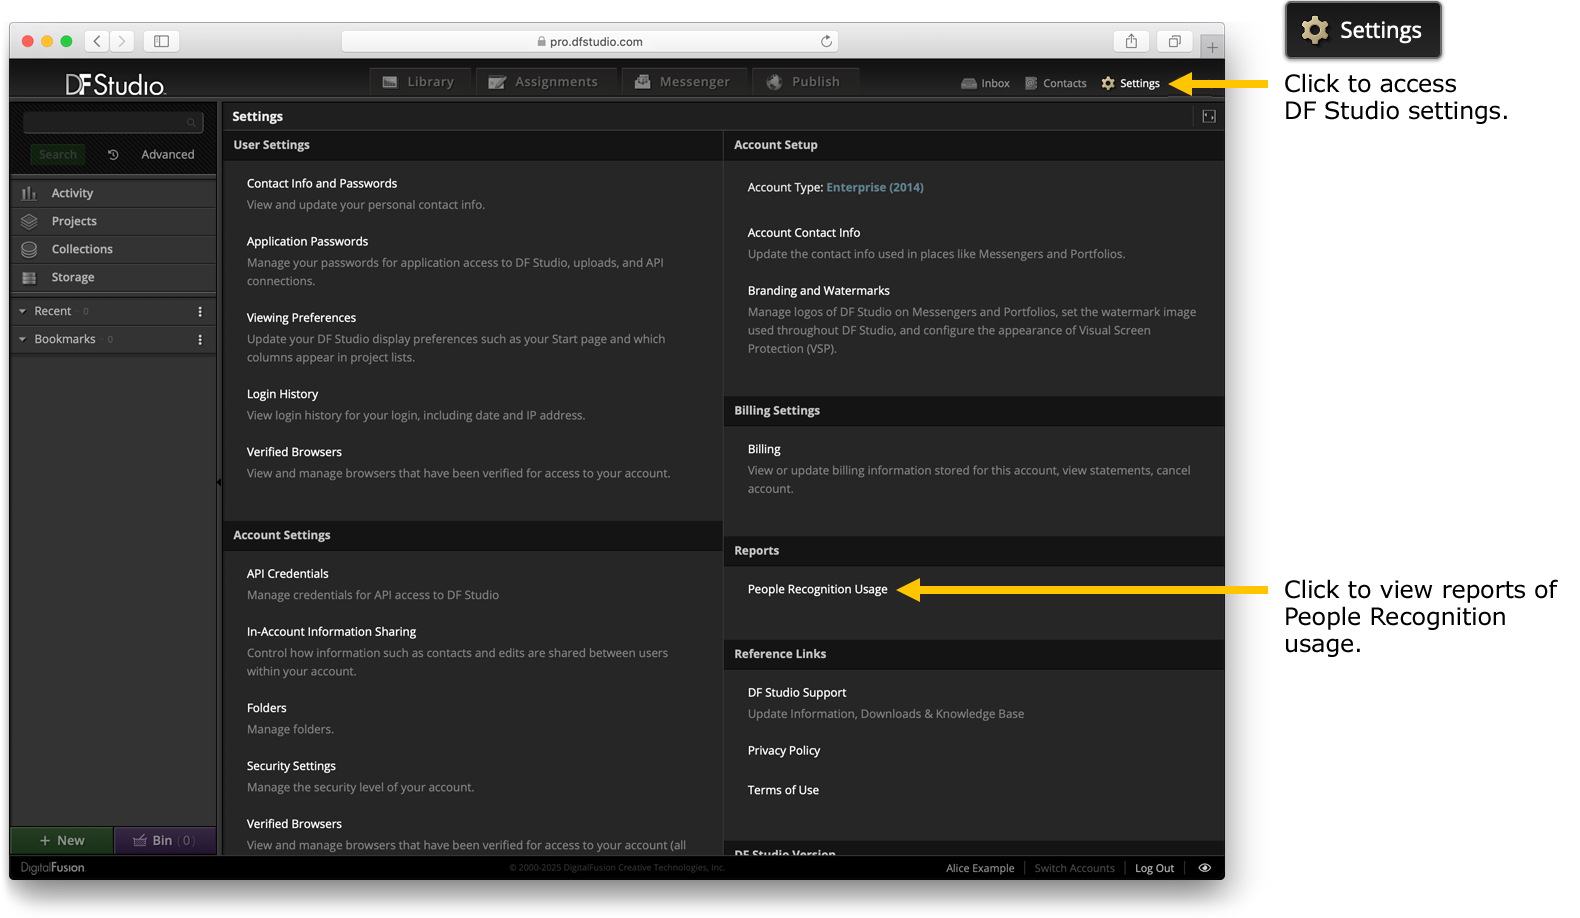Image resolution: width=1580 pixels, height=918 pixels.
Task: Toggle the eye icon in the footer
Action: (1205, 868)
